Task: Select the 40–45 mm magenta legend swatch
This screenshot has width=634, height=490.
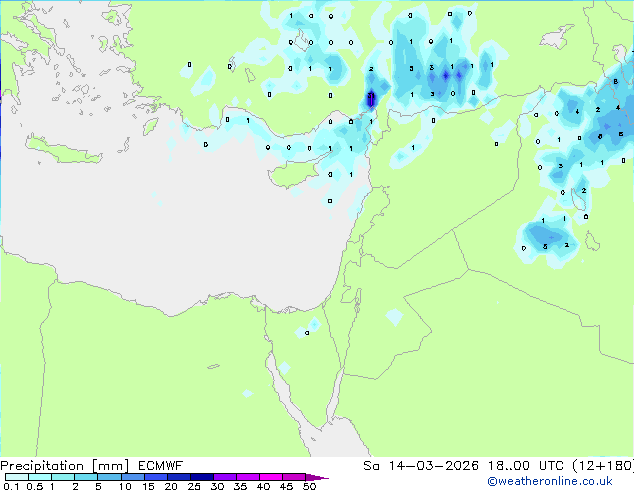Action: point(271,477)
